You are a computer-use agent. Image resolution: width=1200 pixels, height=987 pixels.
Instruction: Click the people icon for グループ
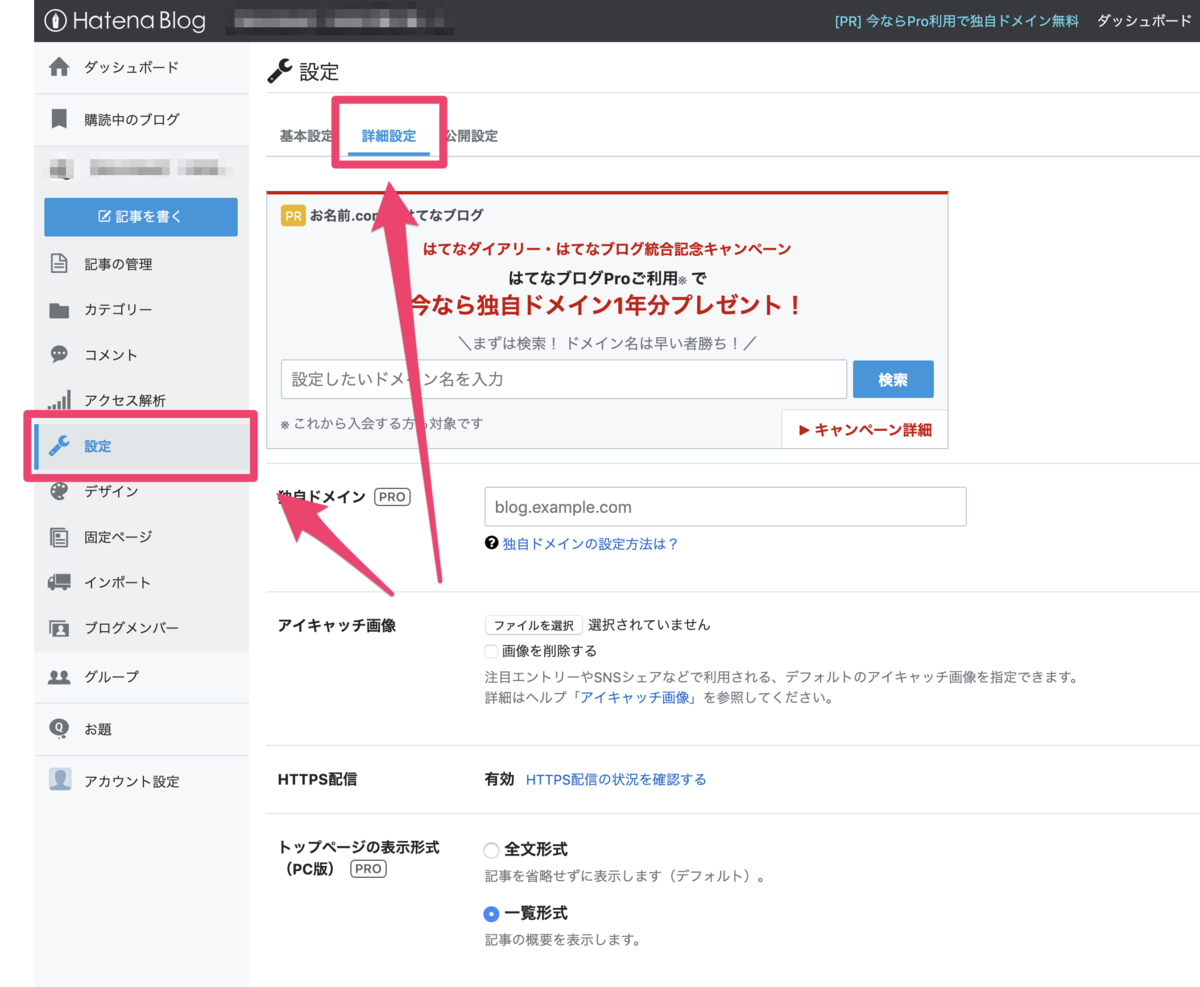59,676
